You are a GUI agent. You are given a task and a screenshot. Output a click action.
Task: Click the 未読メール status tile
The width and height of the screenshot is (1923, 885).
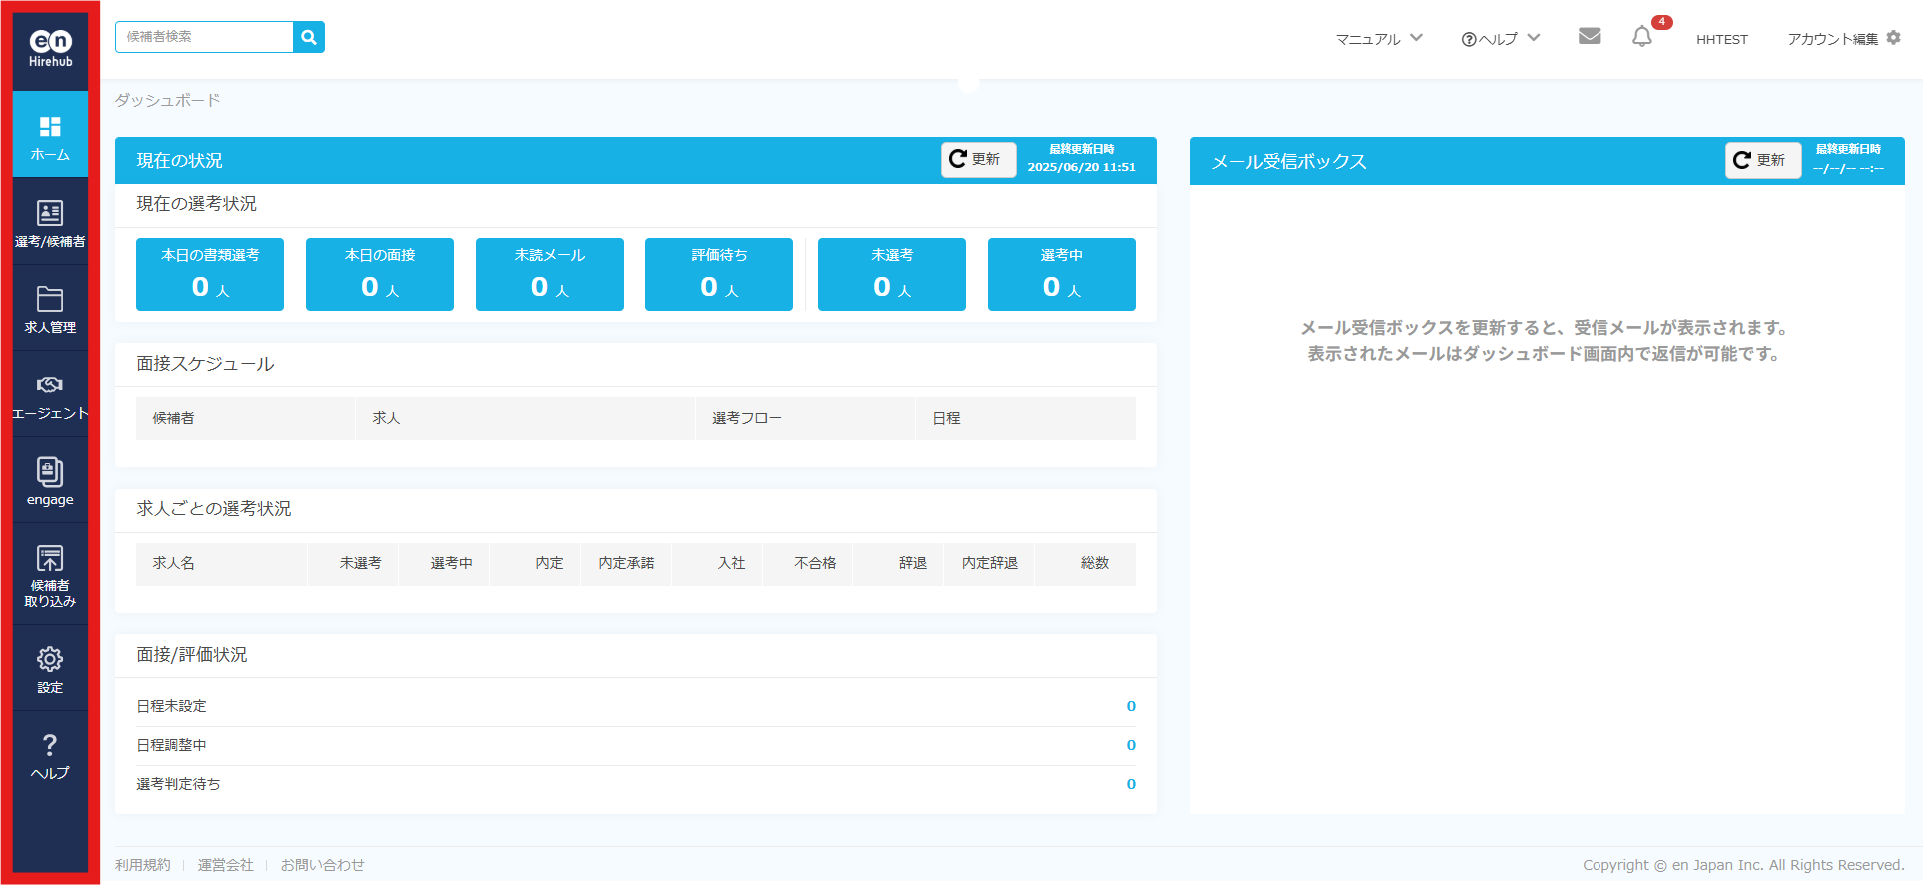[549, 274]
